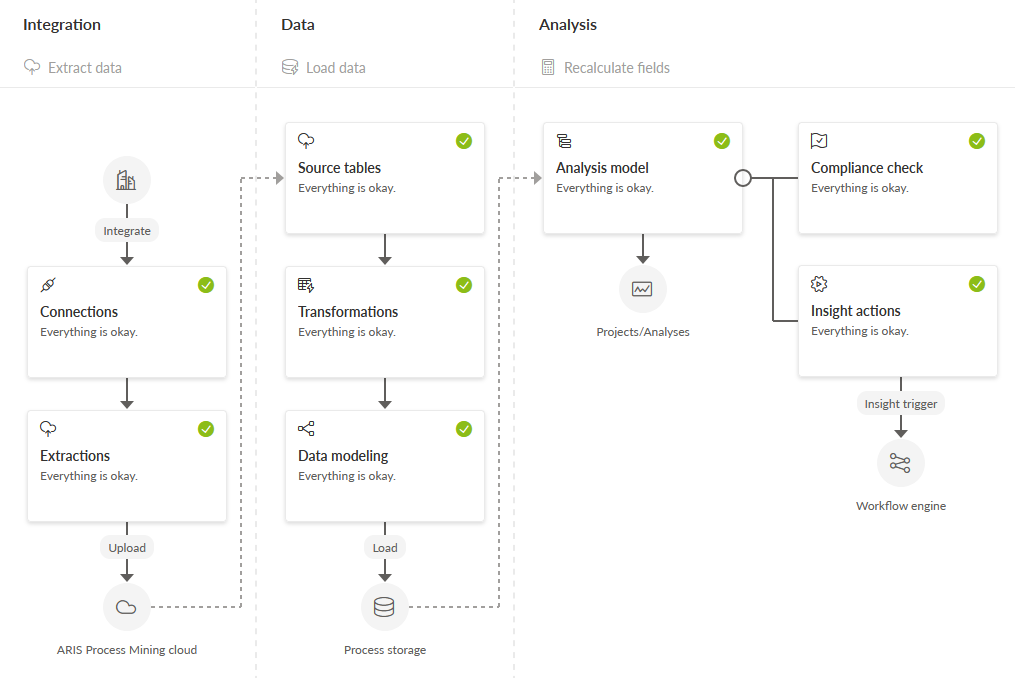Open the Projects/Analyses chart icon
The width and height of the screenshot is (1015, 678).
tap(642, 289)
